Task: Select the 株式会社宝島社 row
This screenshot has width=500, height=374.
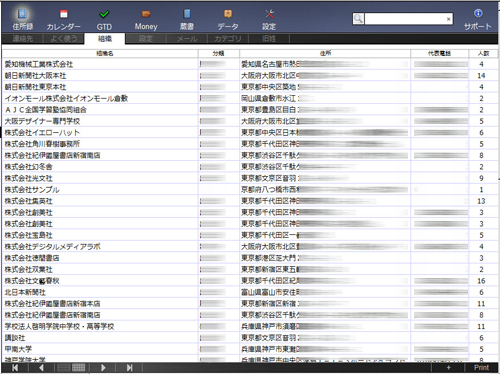Action: click(250, 235)
